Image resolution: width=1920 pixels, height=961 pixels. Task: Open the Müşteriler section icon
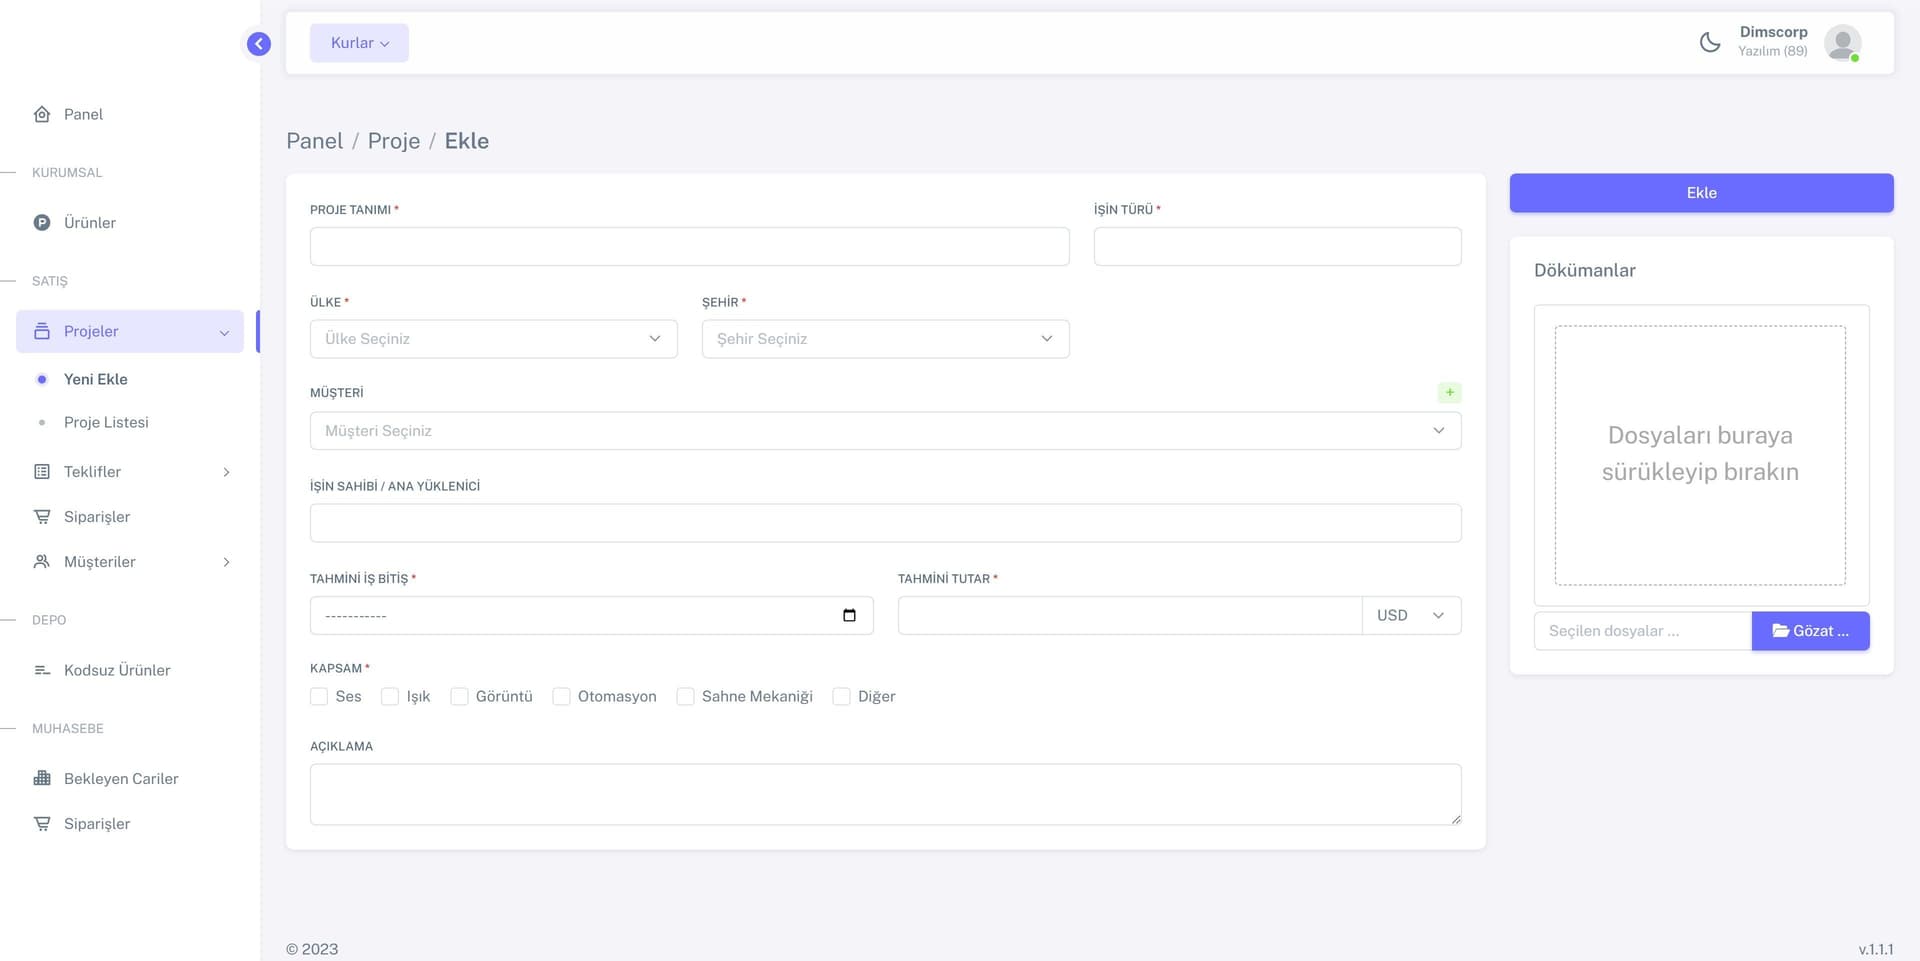(x=41, y=561)
